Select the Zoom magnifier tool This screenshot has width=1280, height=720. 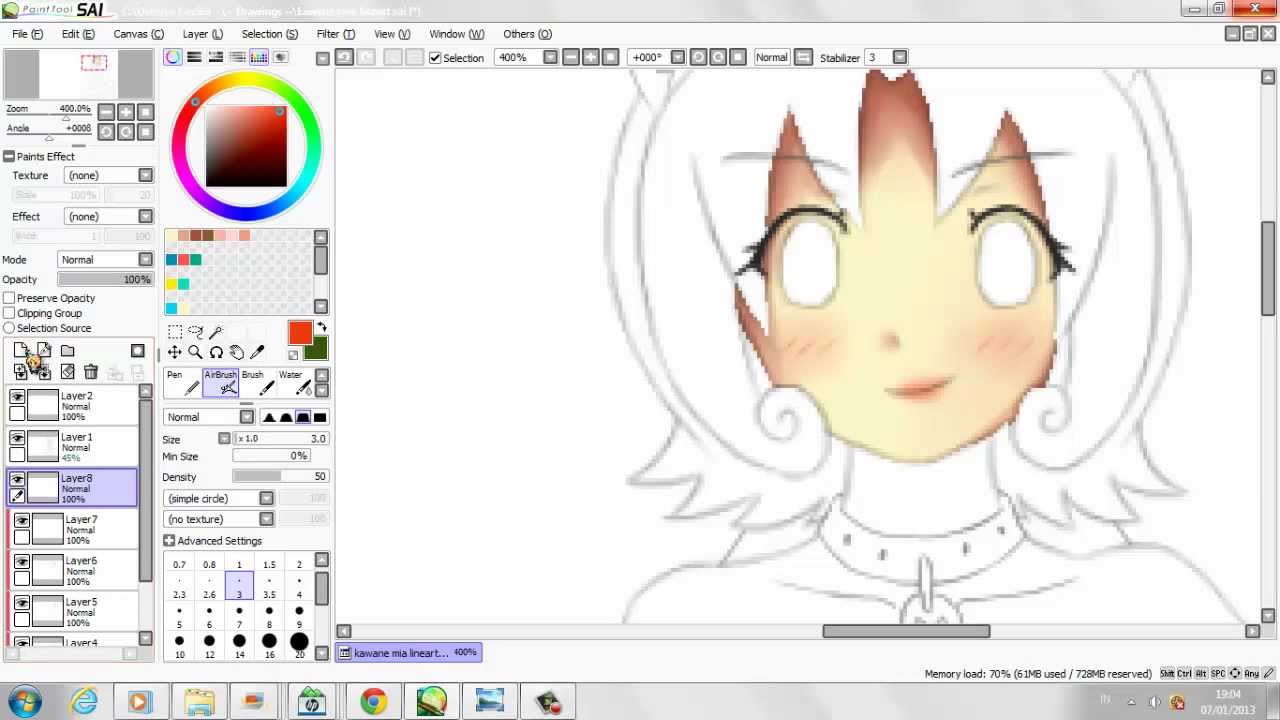(196, 353)
